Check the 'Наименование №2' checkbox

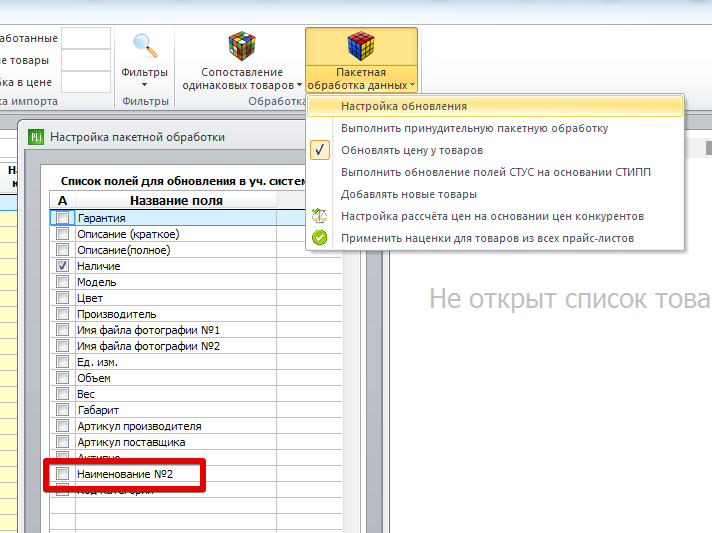coord(63,474)
